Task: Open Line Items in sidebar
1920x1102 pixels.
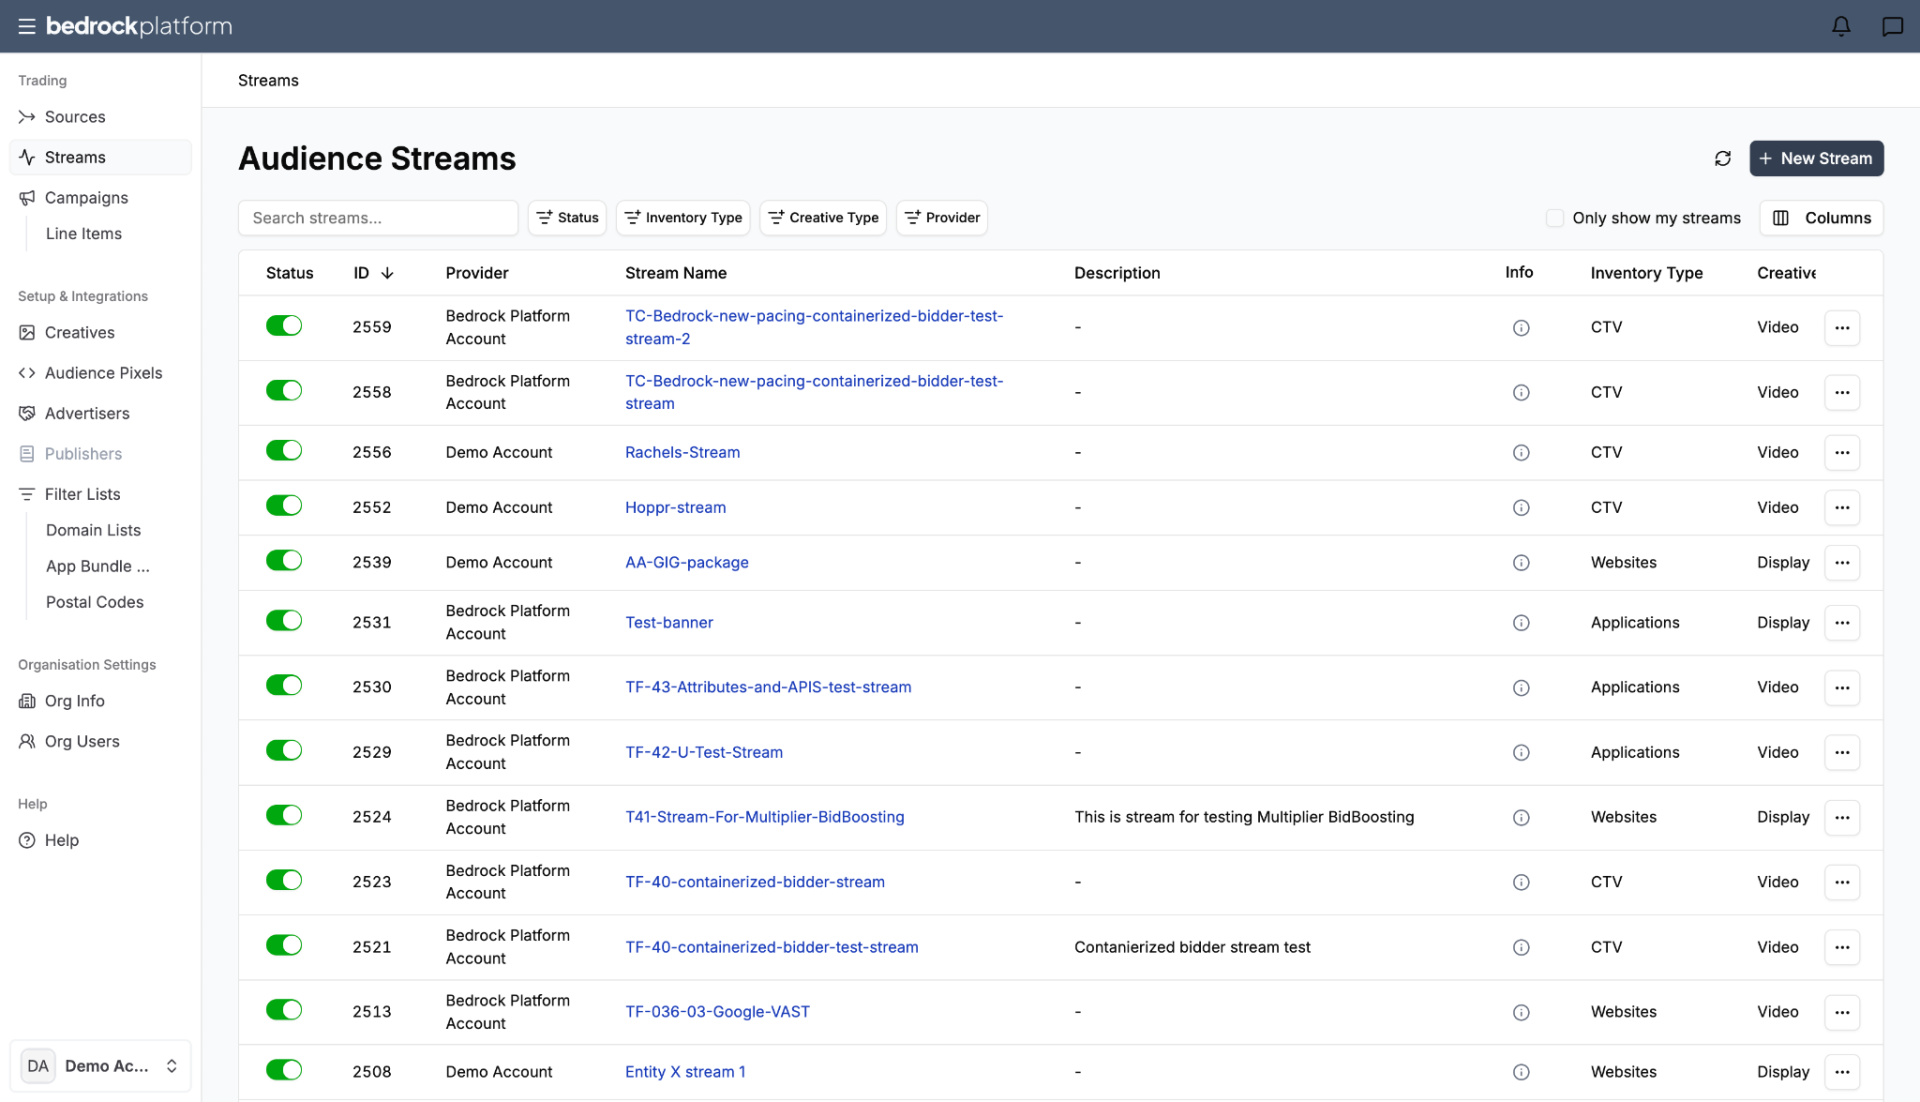Action: click(x=84, y=234)
